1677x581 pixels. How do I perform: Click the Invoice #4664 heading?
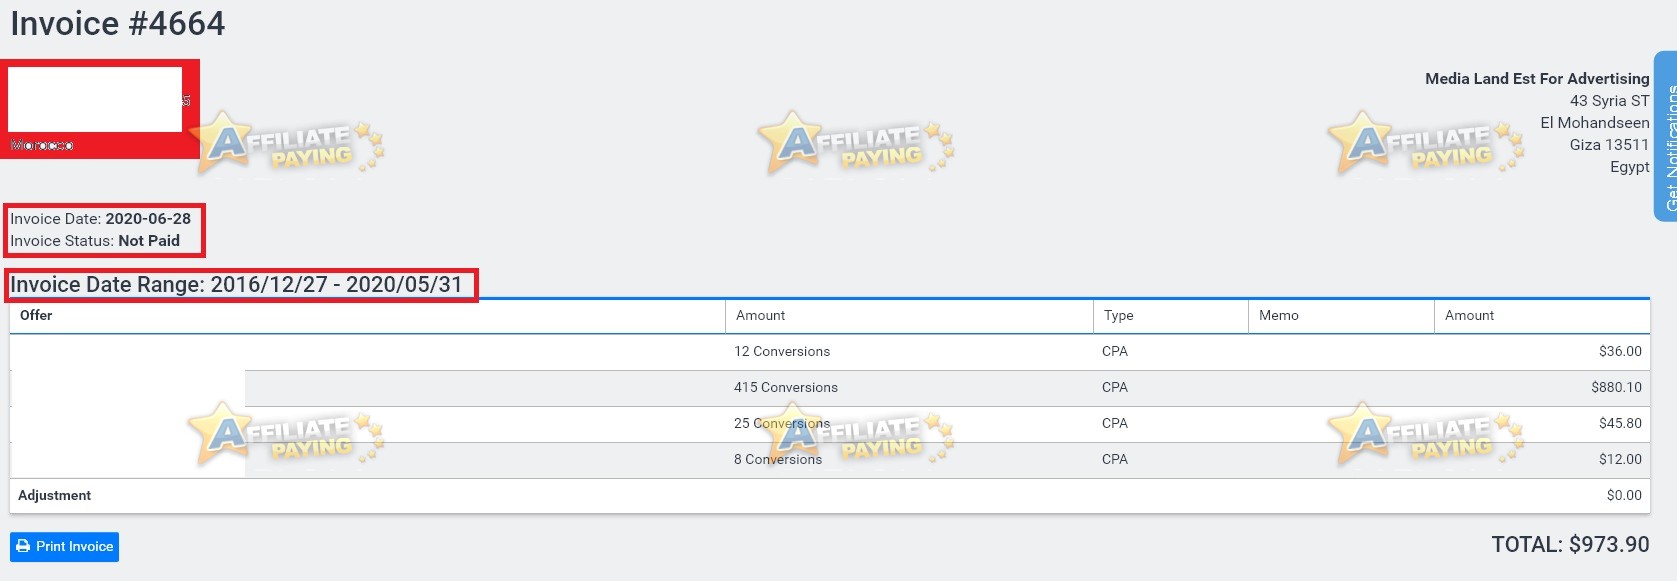(x=118, y=23)
